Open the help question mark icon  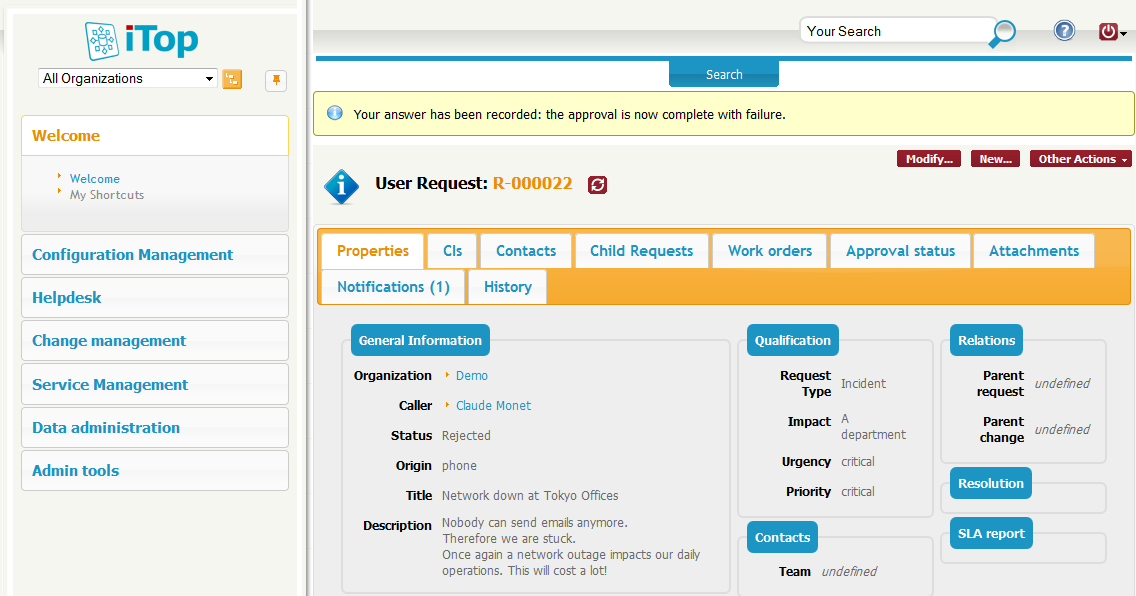click(1064, 31)
